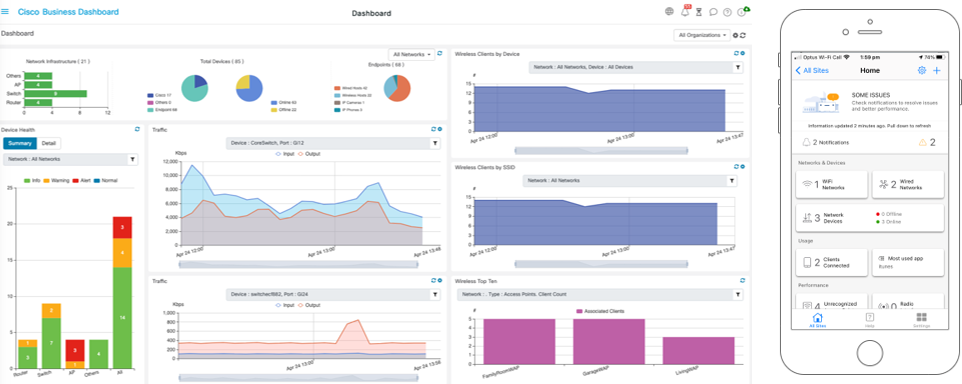Screen dimensions: 962x384
Task: Refresh Wireless Clients by SSID widget
Action: [x=736, y=166]
